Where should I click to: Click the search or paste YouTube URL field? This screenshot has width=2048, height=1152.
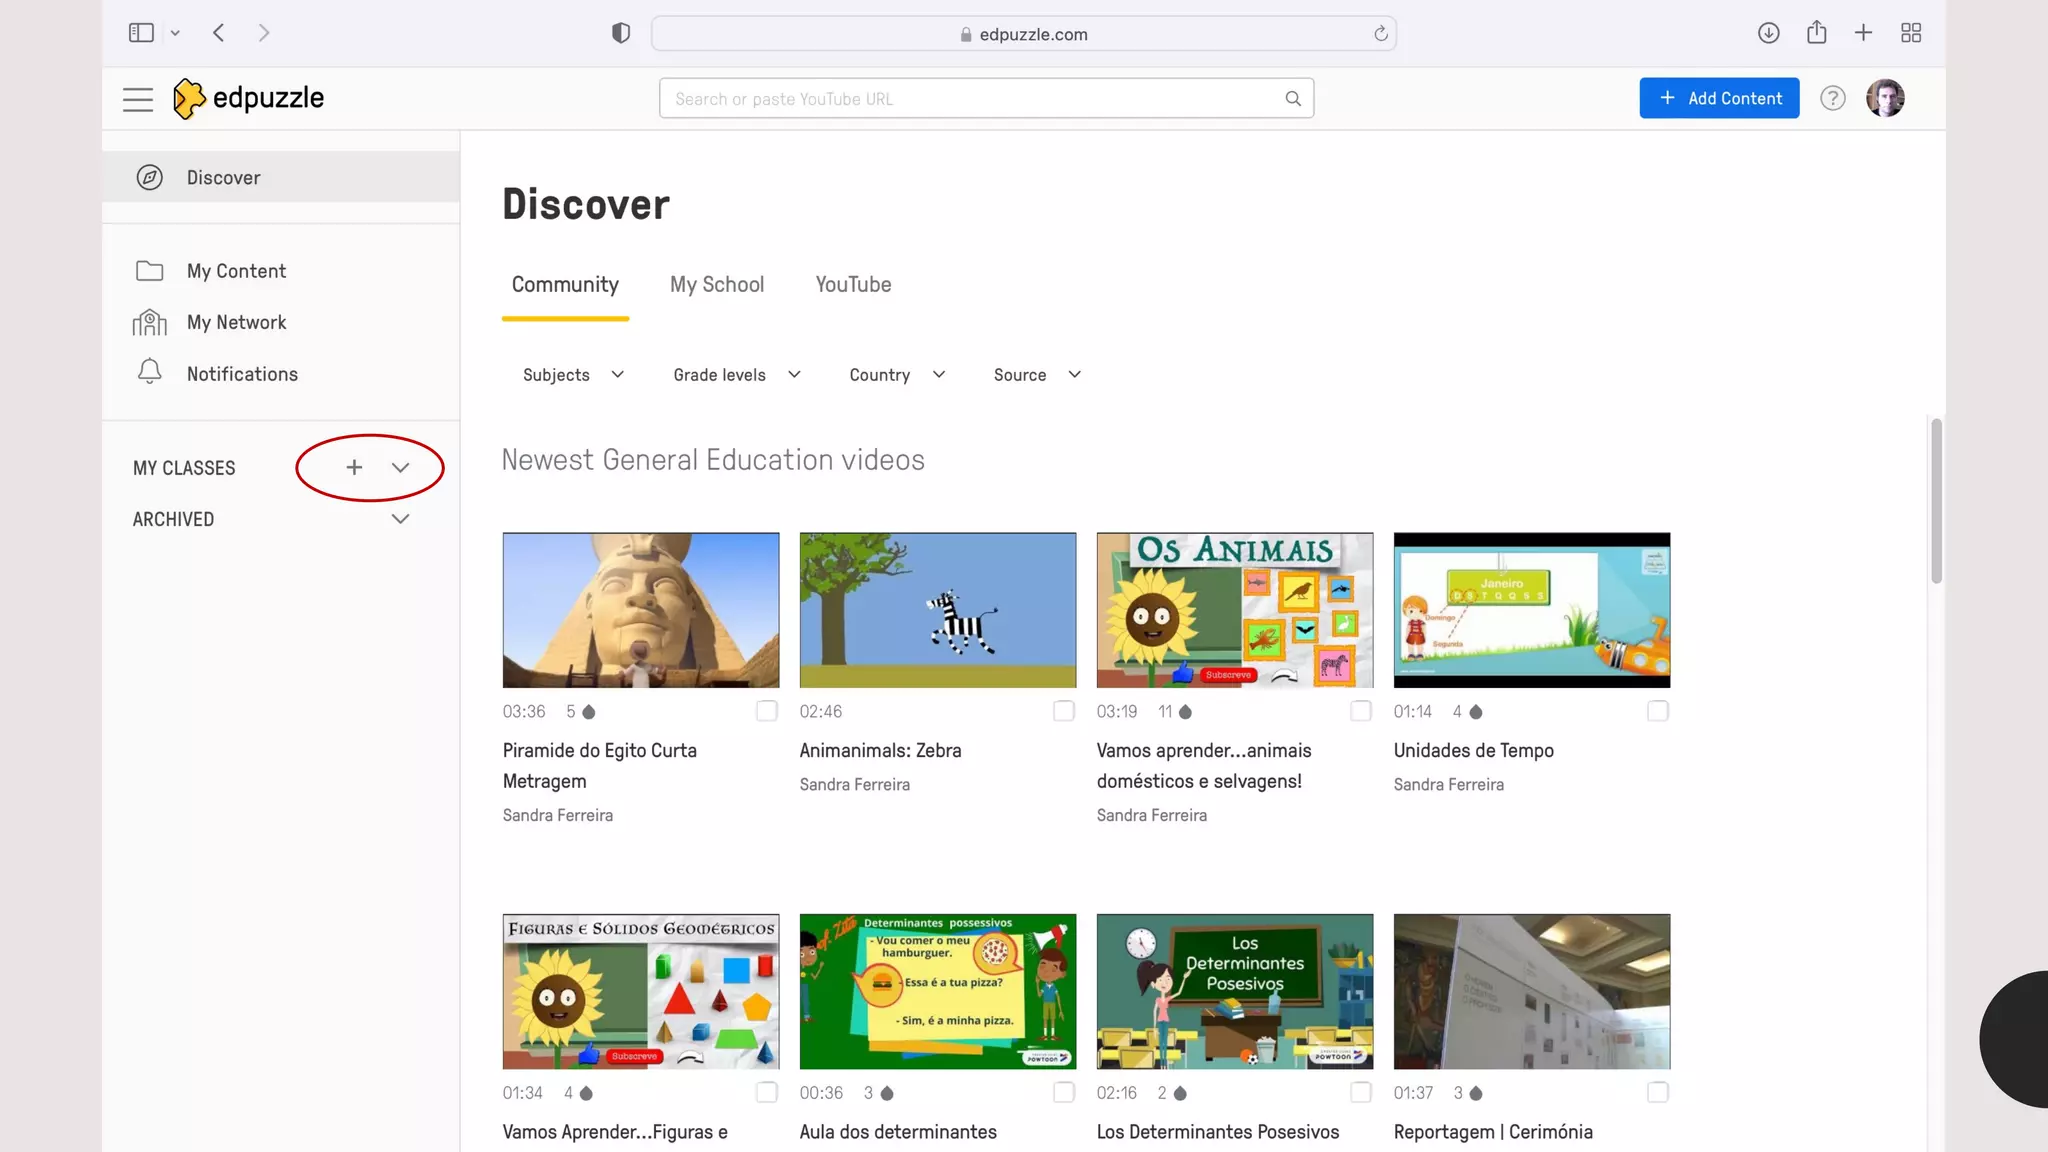coord(970,99)
